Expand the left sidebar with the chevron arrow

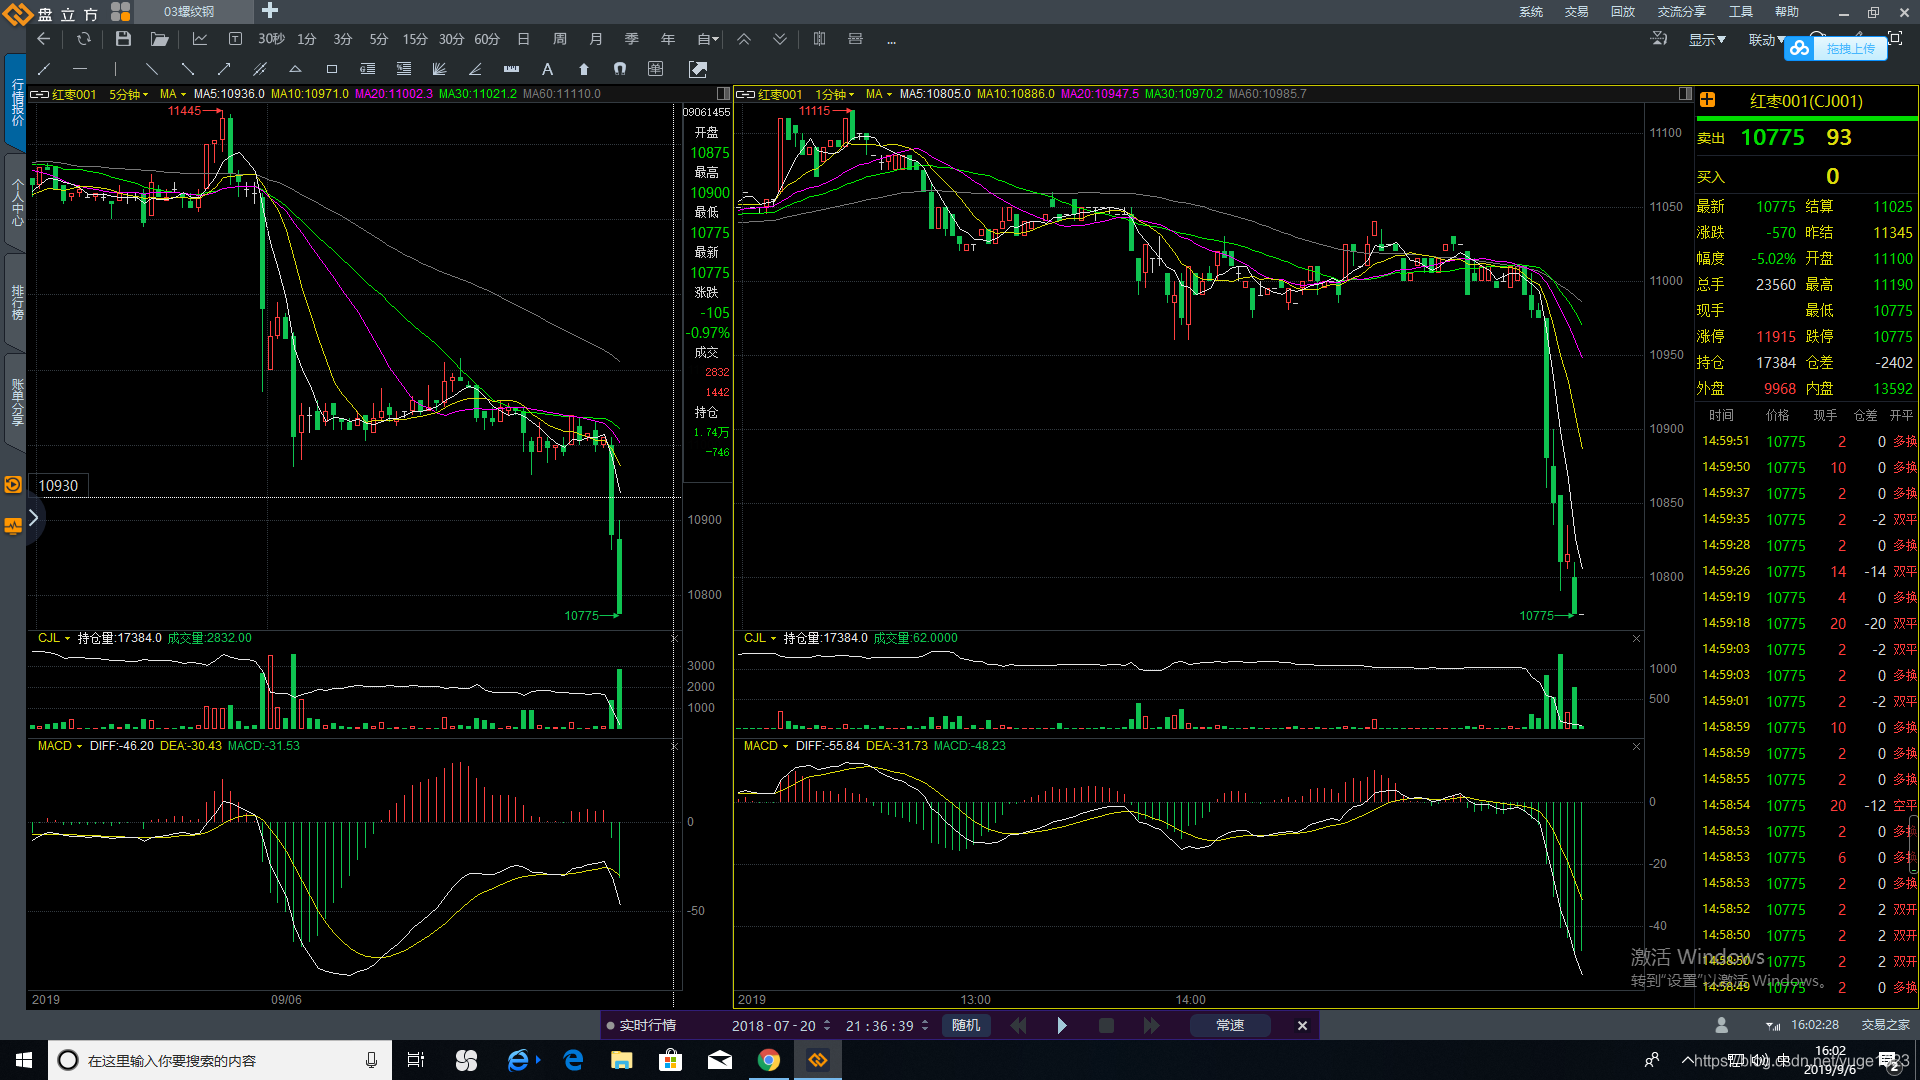click(33, 517)
